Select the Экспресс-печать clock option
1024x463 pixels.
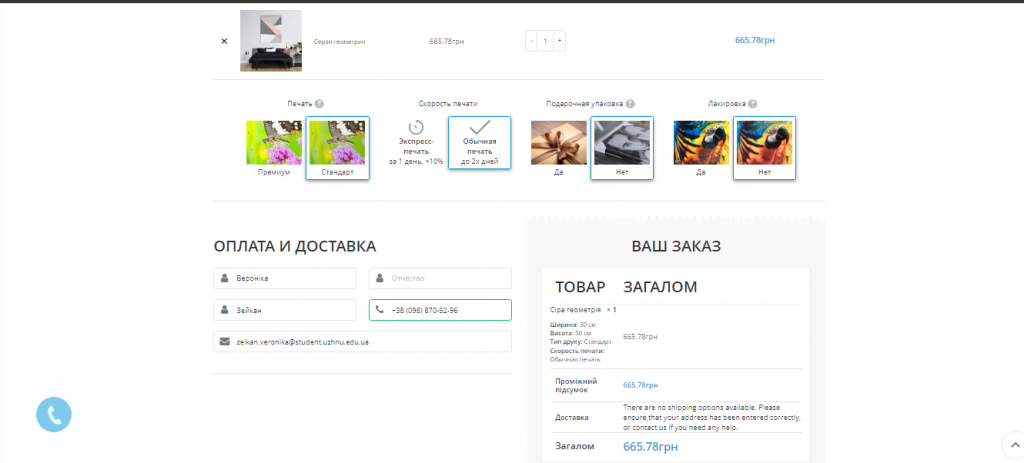click(x=415, y=142)
